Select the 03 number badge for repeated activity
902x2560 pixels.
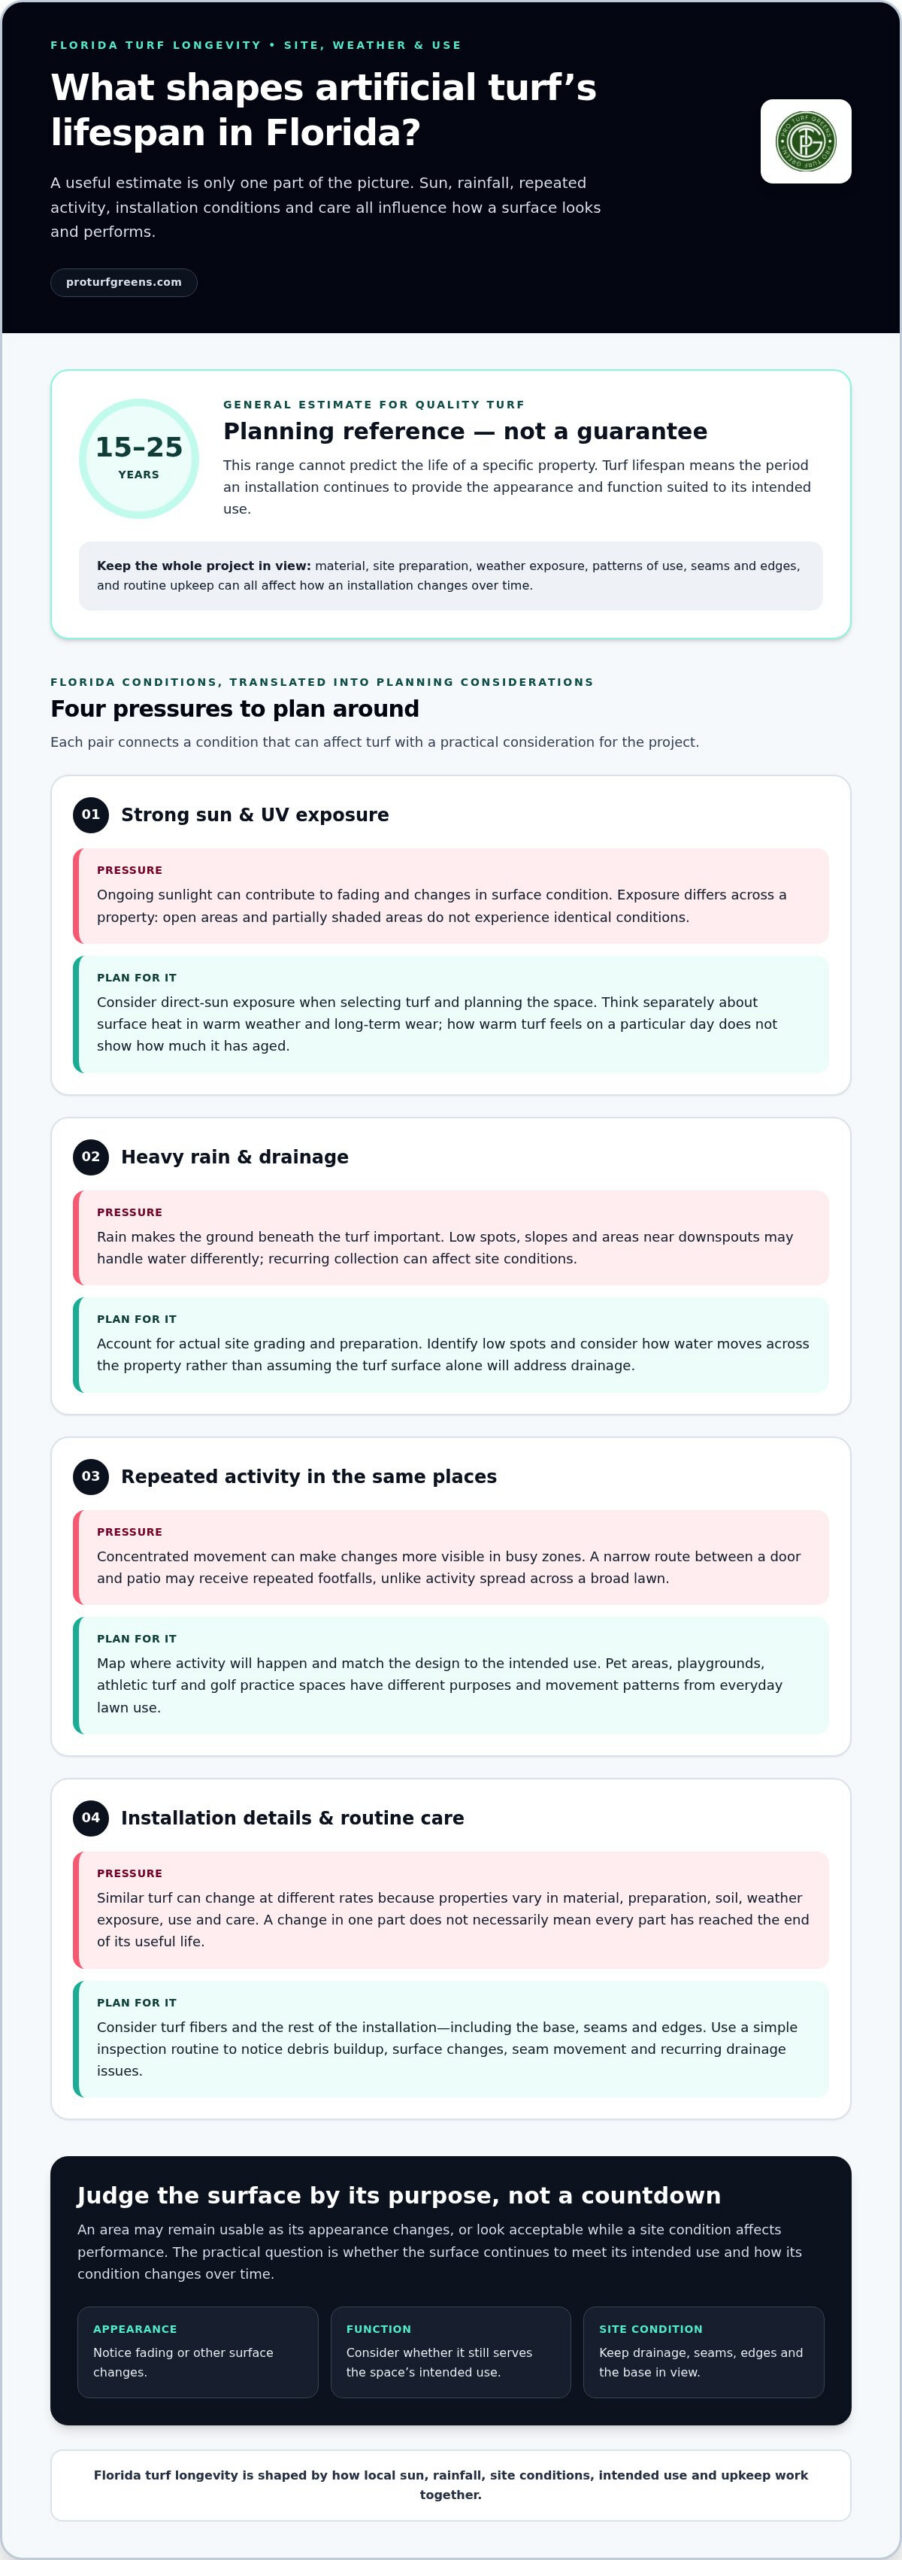91,1476
